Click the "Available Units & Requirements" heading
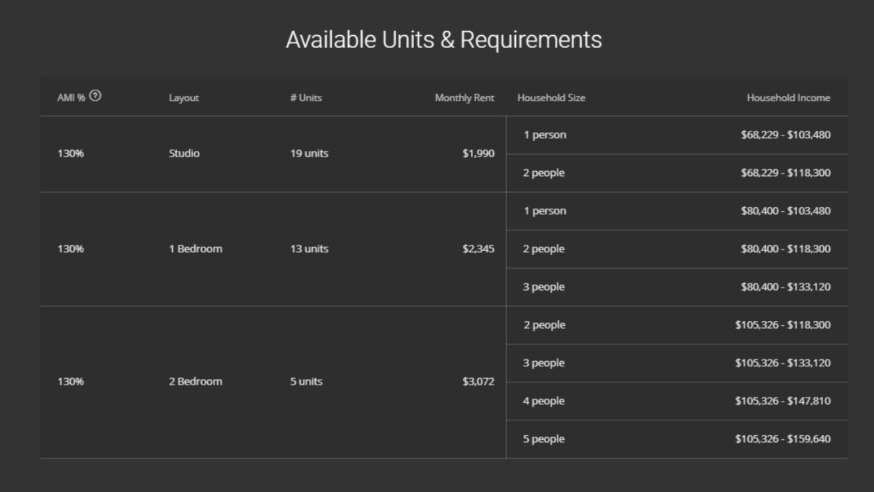 click(x=443, y=39)
